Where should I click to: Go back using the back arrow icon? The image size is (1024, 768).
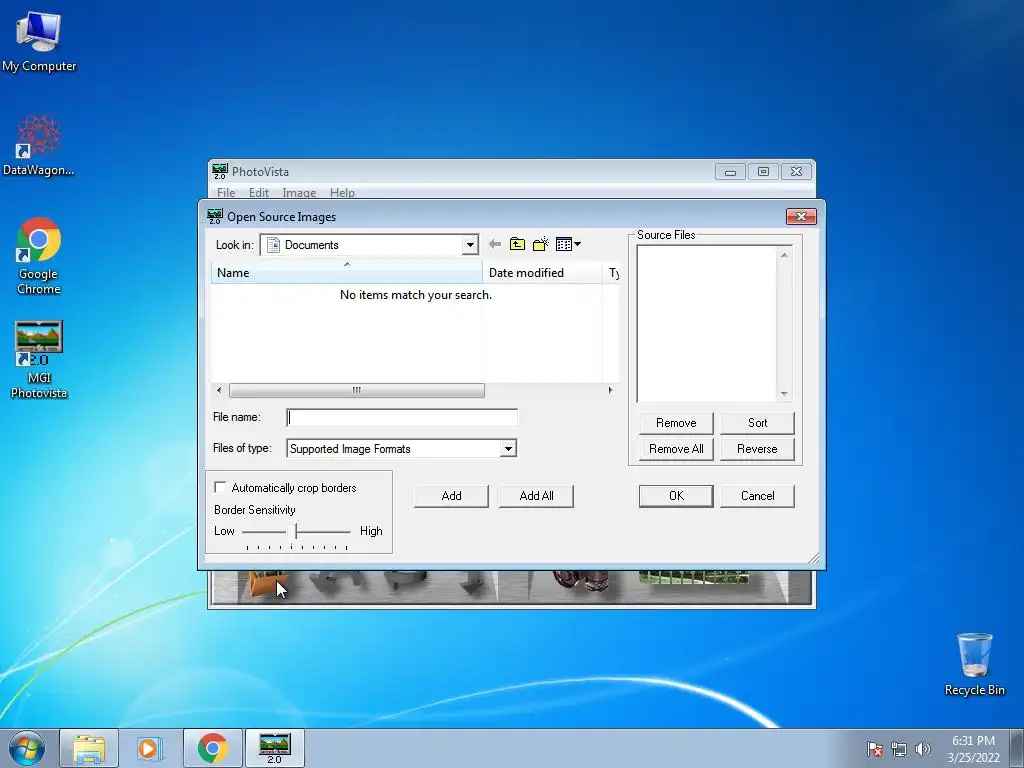pos(495,244)
